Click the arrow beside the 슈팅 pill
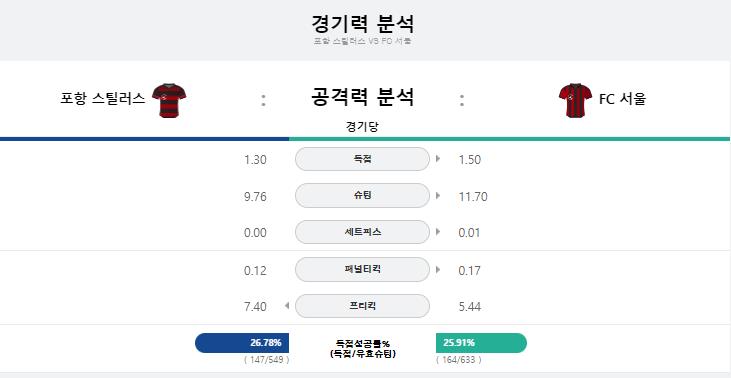731x378 pixels. point(438,196)
